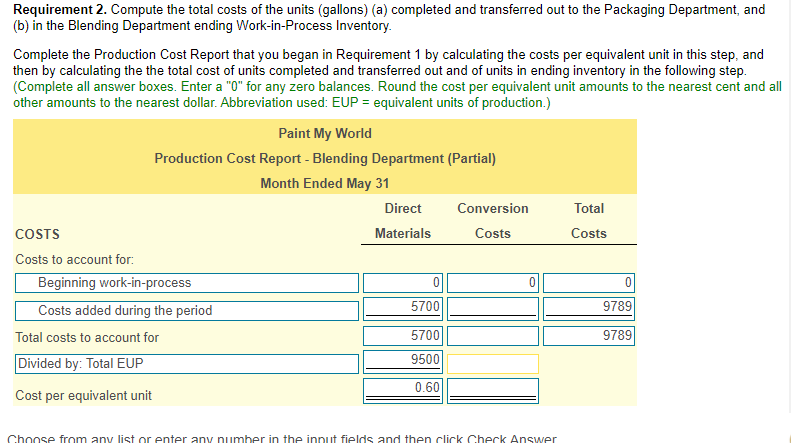791x443 pixels.
Task: Click the Production Cost Report heading
Action: point(325,158)
